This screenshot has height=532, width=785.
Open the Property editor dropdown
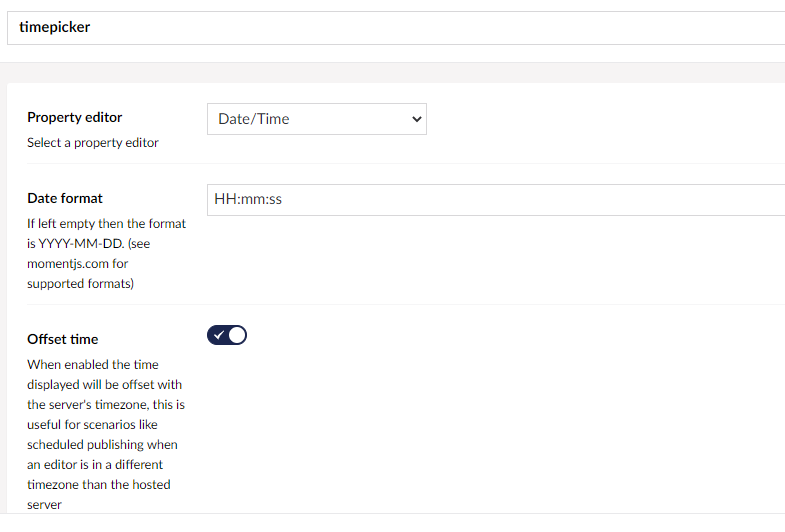point(316,119)
